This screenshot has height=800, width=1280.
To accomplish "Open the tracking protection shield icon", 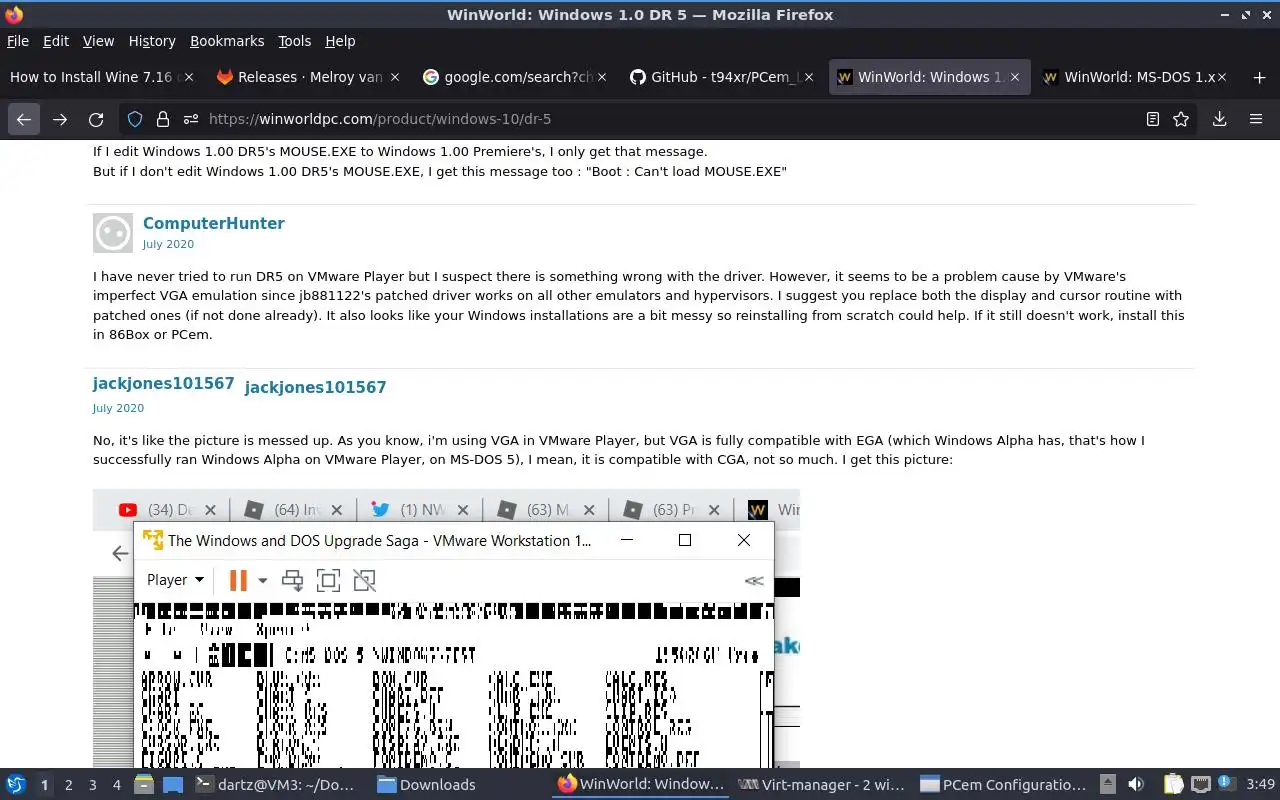I will pyautogui.click(x=135, y=119).
